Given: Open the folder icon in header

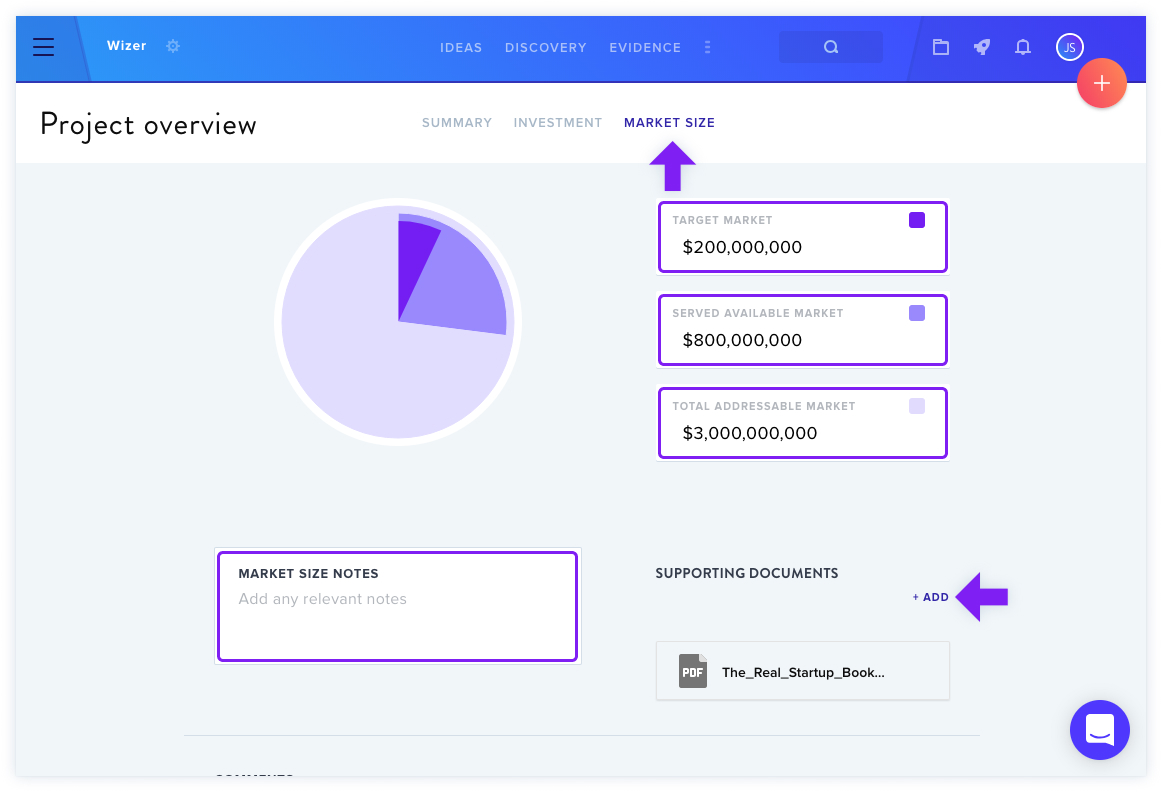Looking at the screenshot, I should pos(940,47).
